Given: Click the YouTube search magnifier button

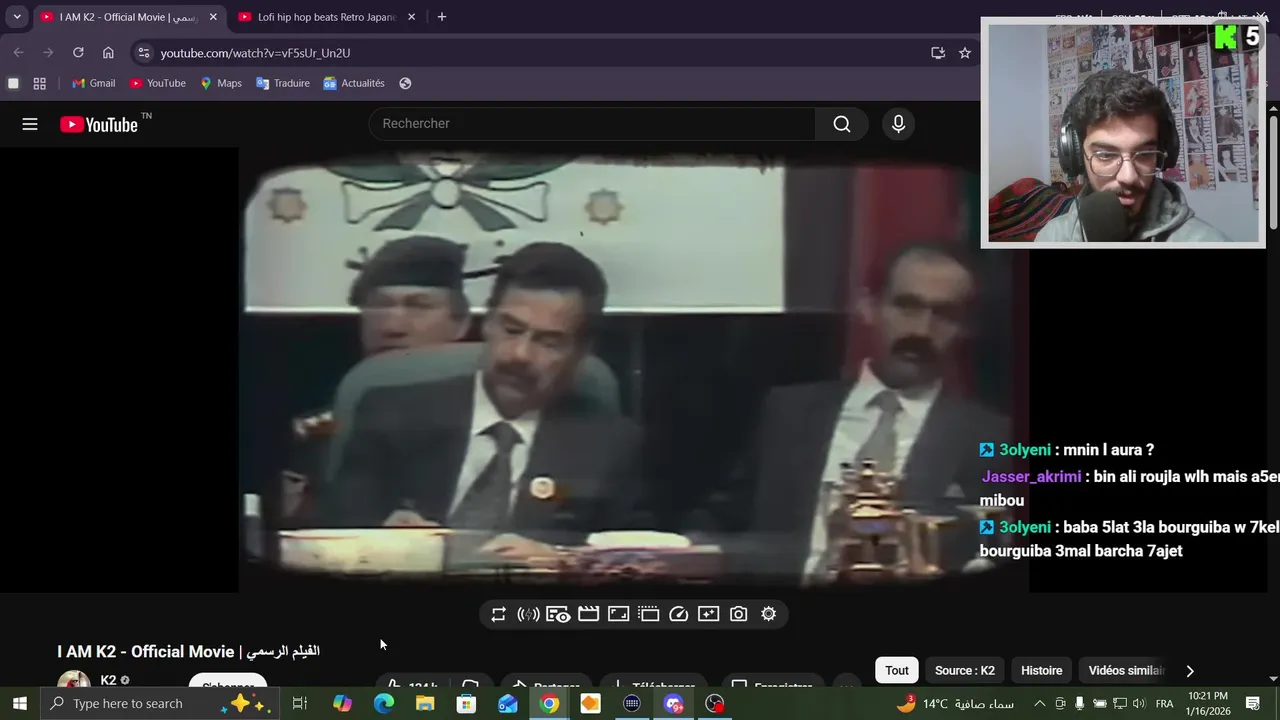Looking at the screenshot, I should pos(842,124).
